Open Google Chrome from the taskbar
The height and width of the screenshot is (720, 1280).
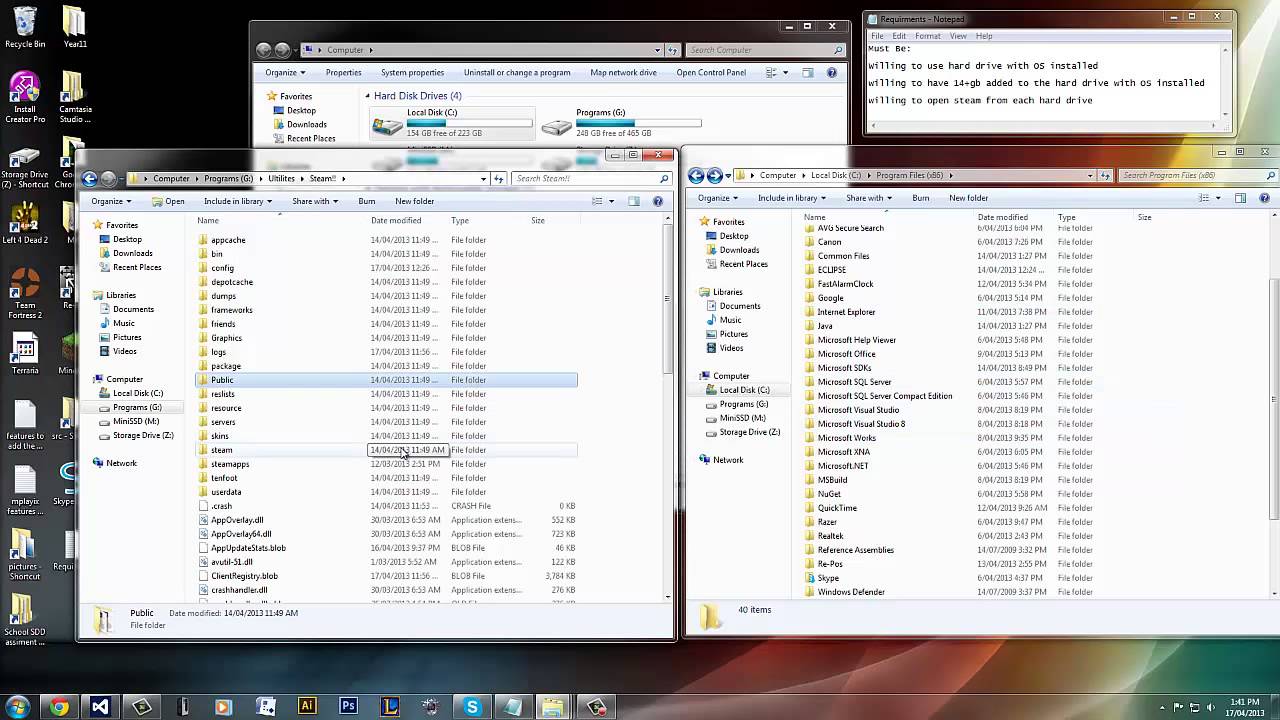pyautogui.click(x=59, y=707)
